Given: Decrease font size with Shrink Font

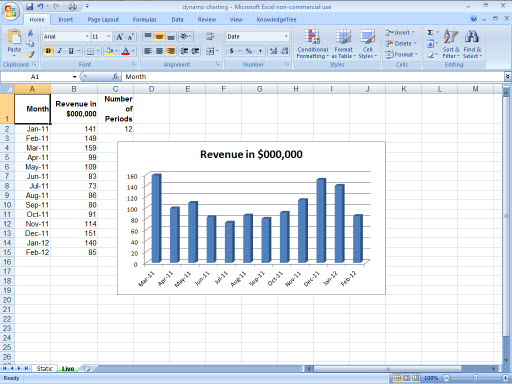Looking at the screenshot, I should pos(130,37).
